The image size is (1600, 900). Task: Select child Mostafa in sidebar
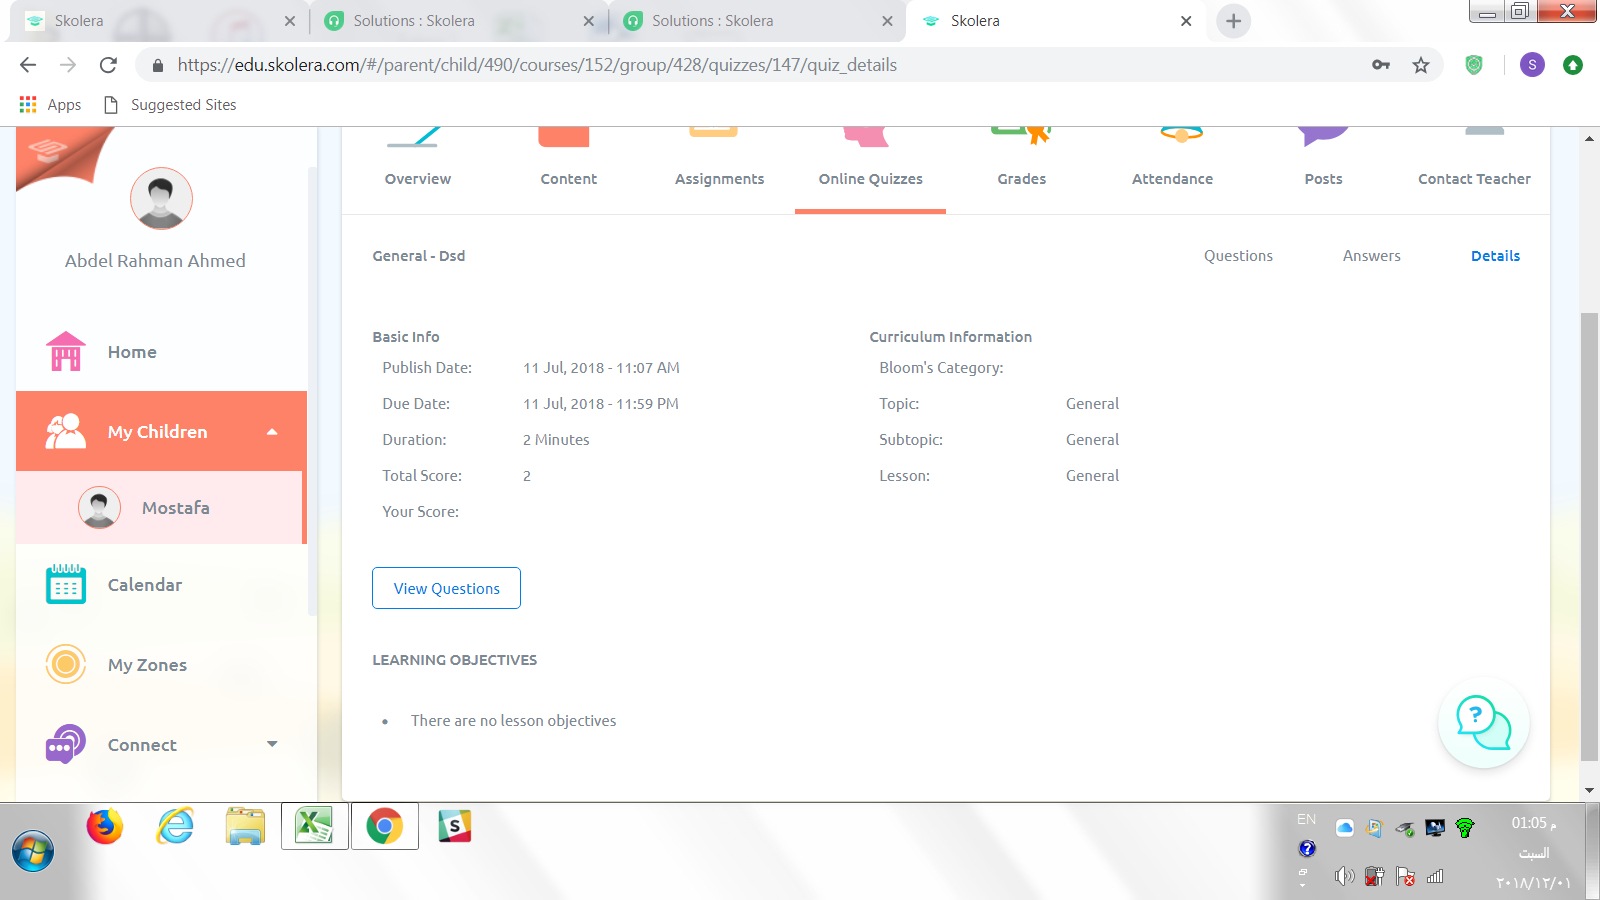tap(160, 507)
